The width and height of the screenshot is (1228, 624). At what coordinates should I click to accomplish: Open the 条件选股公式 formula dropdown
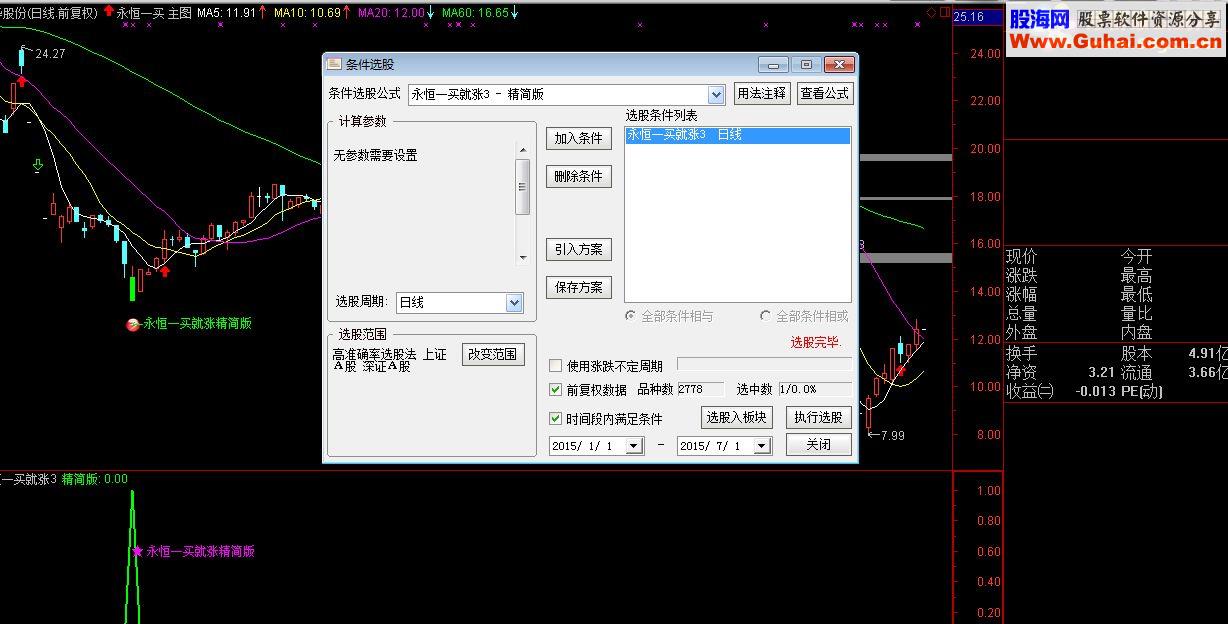point(716,95)
